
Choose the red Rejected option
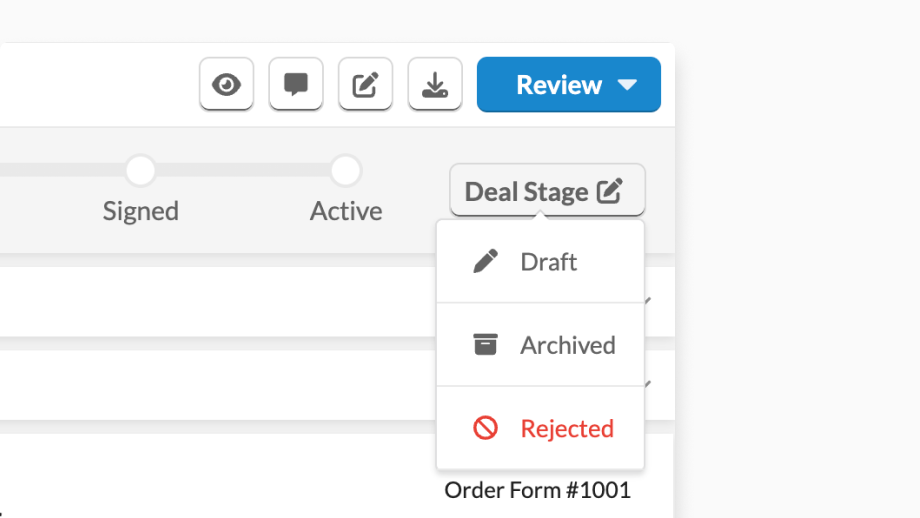tap(540, 428)
